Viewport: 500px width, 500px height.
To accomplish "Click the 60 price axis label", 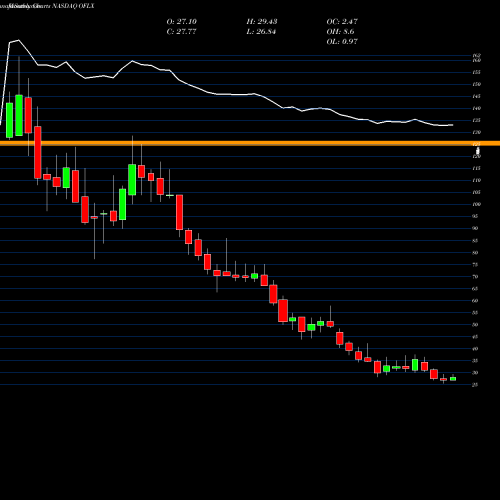I will pos(475,301).
